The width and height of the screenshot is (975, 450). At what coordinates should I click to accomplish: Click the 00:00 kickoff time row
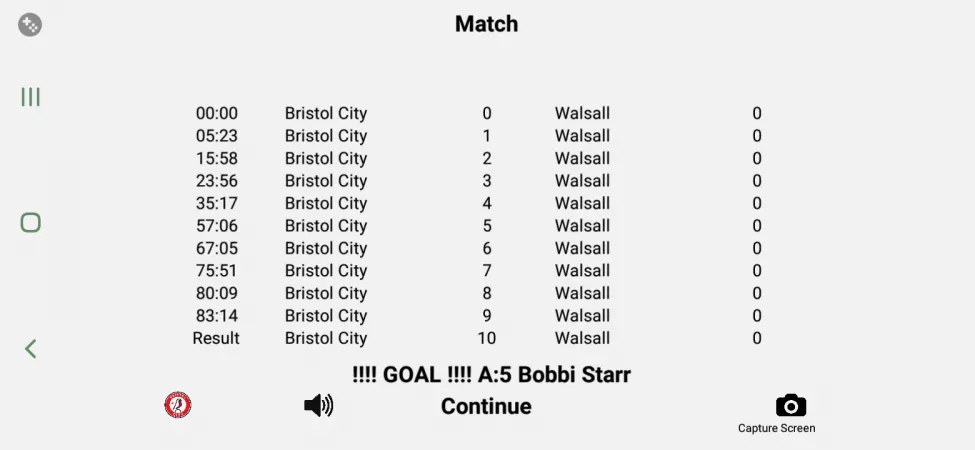tap(217, 113)
